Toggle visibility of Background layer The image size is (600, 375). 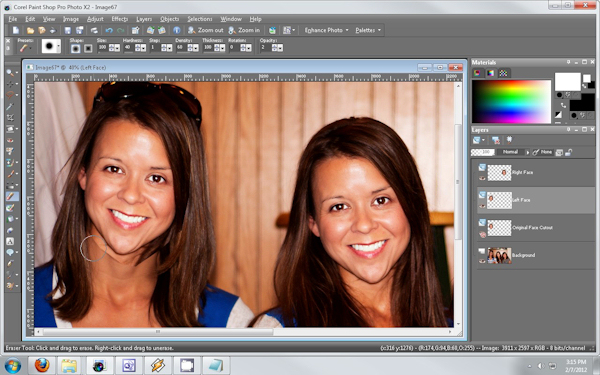482,261
